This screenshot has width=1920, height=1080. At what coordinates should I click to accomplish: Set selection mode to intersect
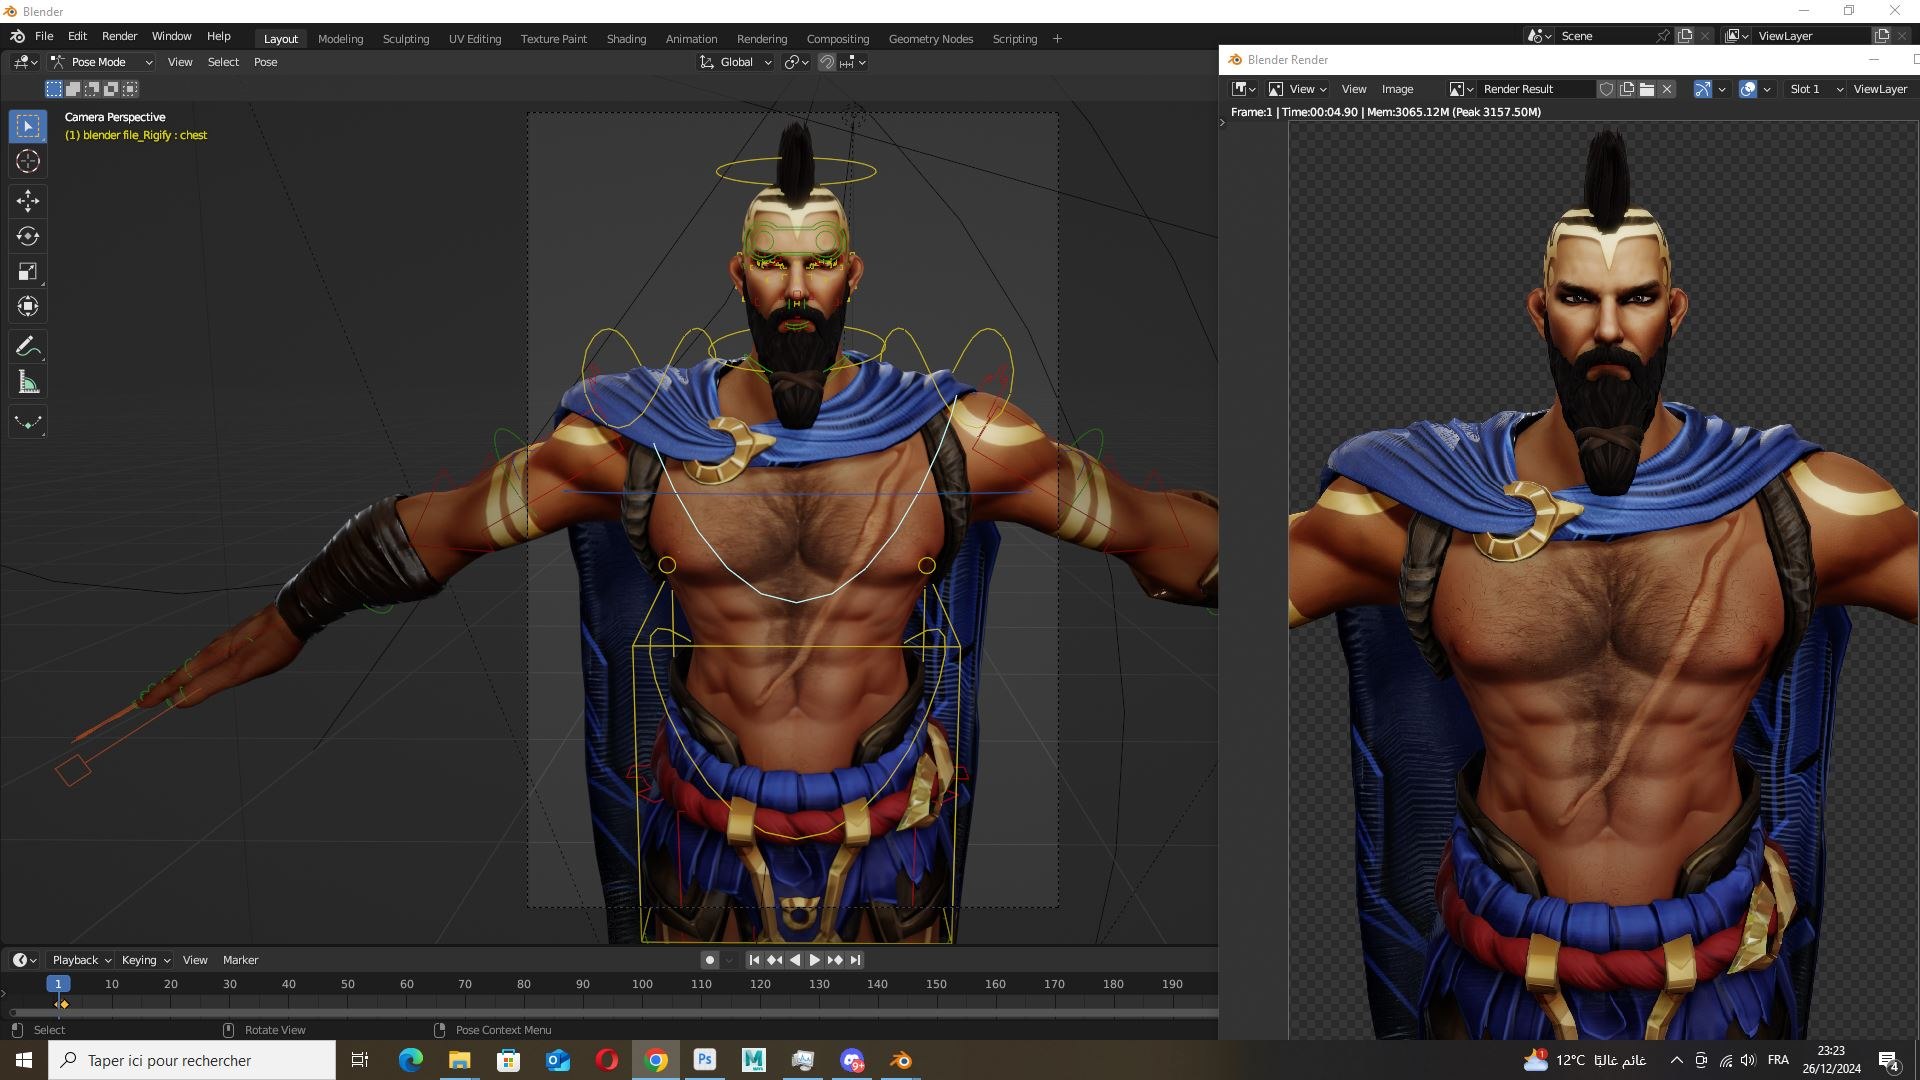click(130, 89)
